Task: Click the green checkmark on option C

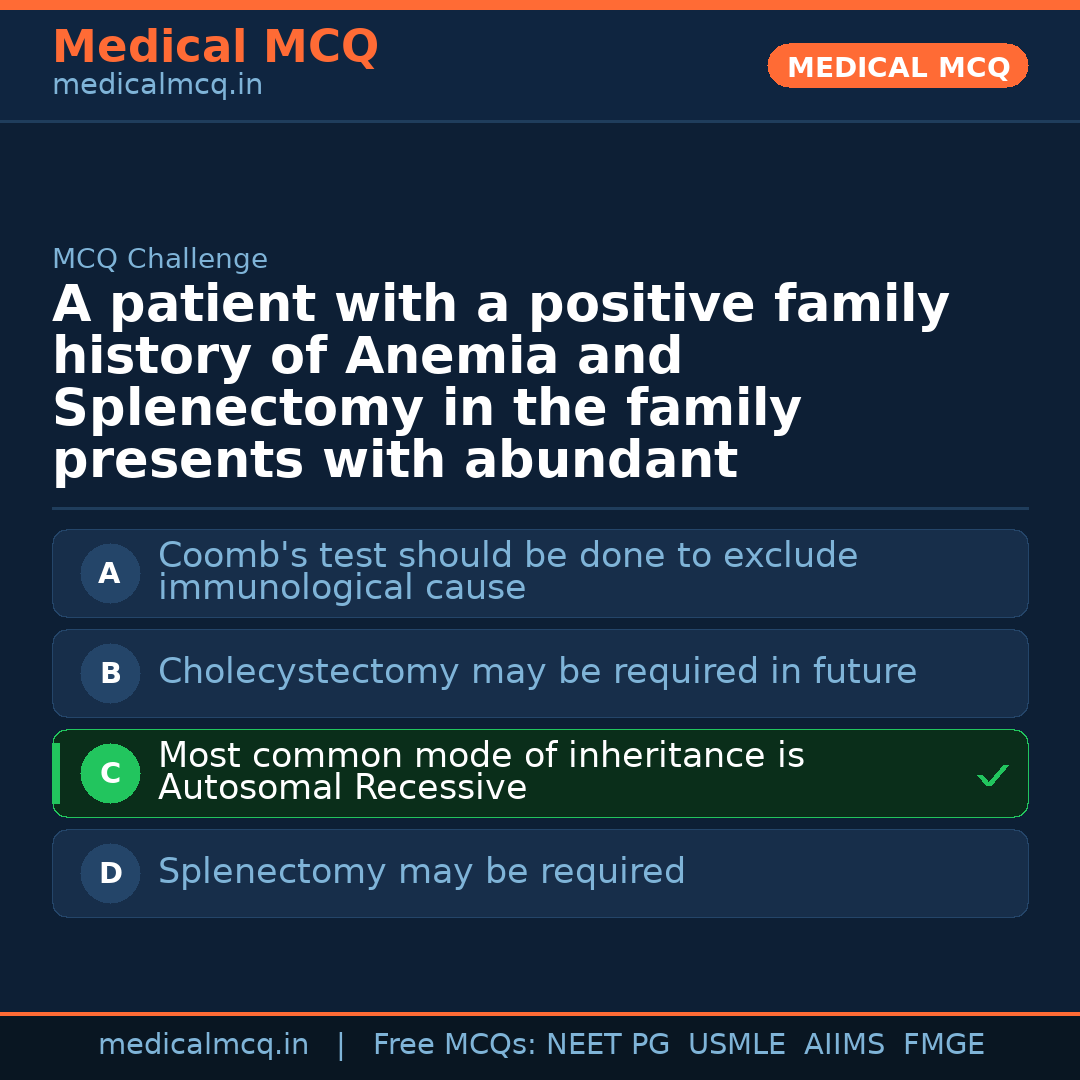Action: 992,775
